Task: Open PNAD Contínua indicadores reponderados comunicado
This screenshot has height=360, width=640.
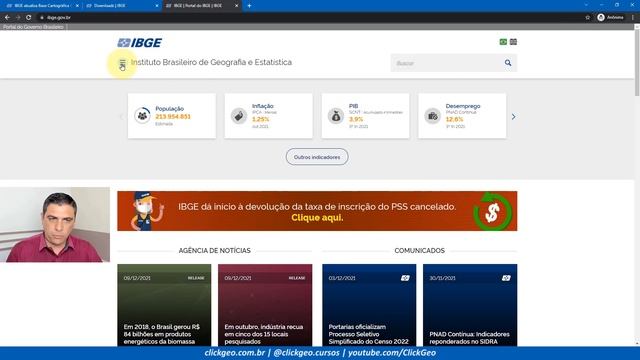Action: pyautogui.click(x=470, y=305)
